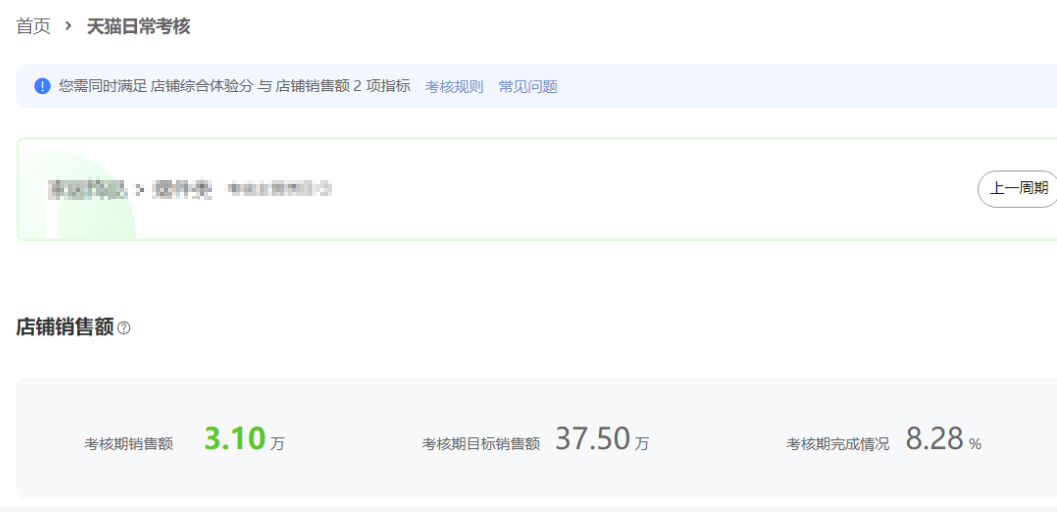
Task: Open the 常见问题 link
Action: tap(528, 86)
